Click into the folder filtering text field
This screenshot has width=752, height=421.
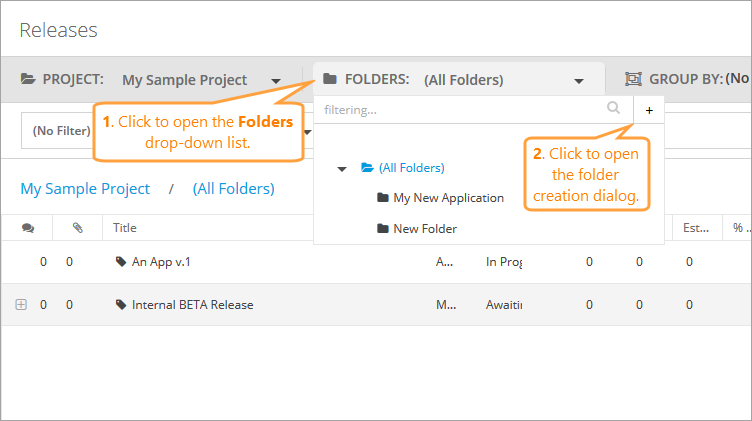coord(460,109)
